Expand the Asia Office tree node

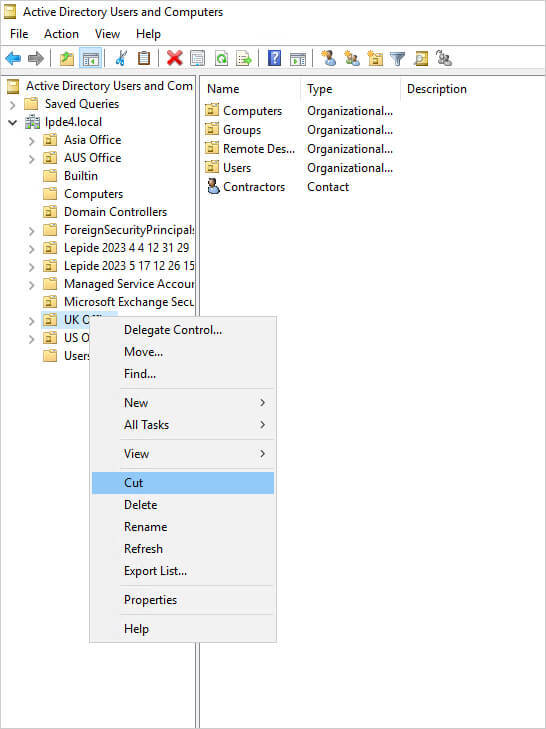point(32,141)
